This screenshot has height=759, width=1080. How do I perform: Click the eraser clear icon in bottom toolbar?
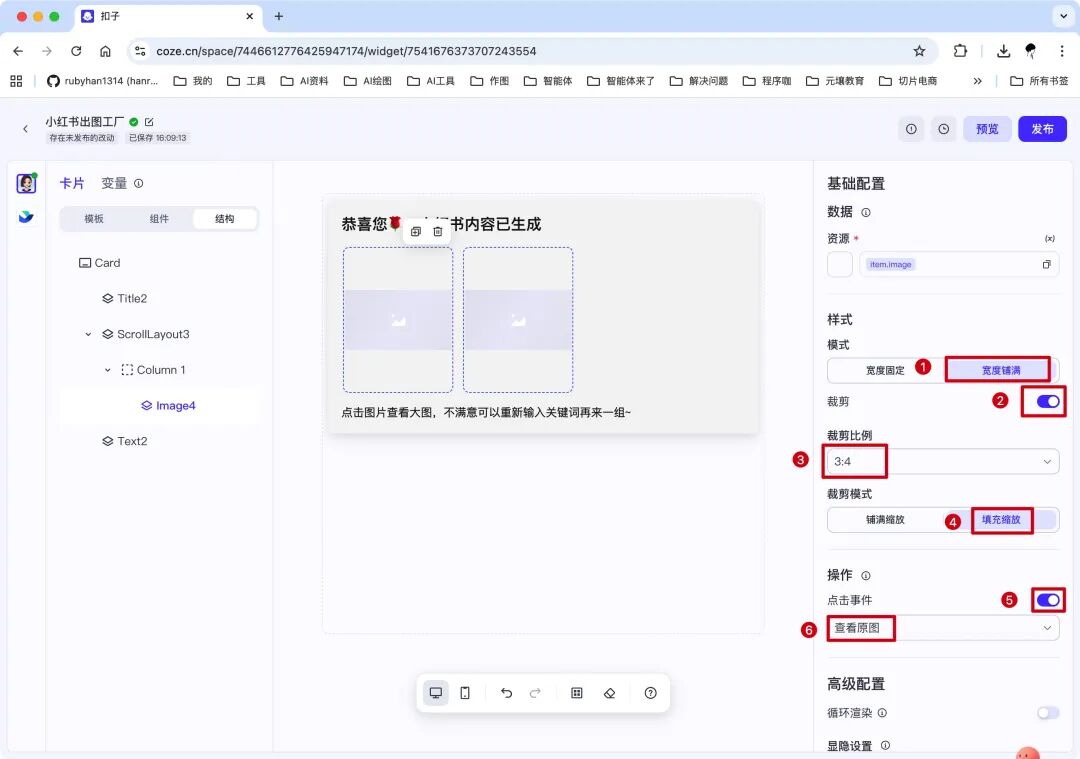(x=611, y=692)
